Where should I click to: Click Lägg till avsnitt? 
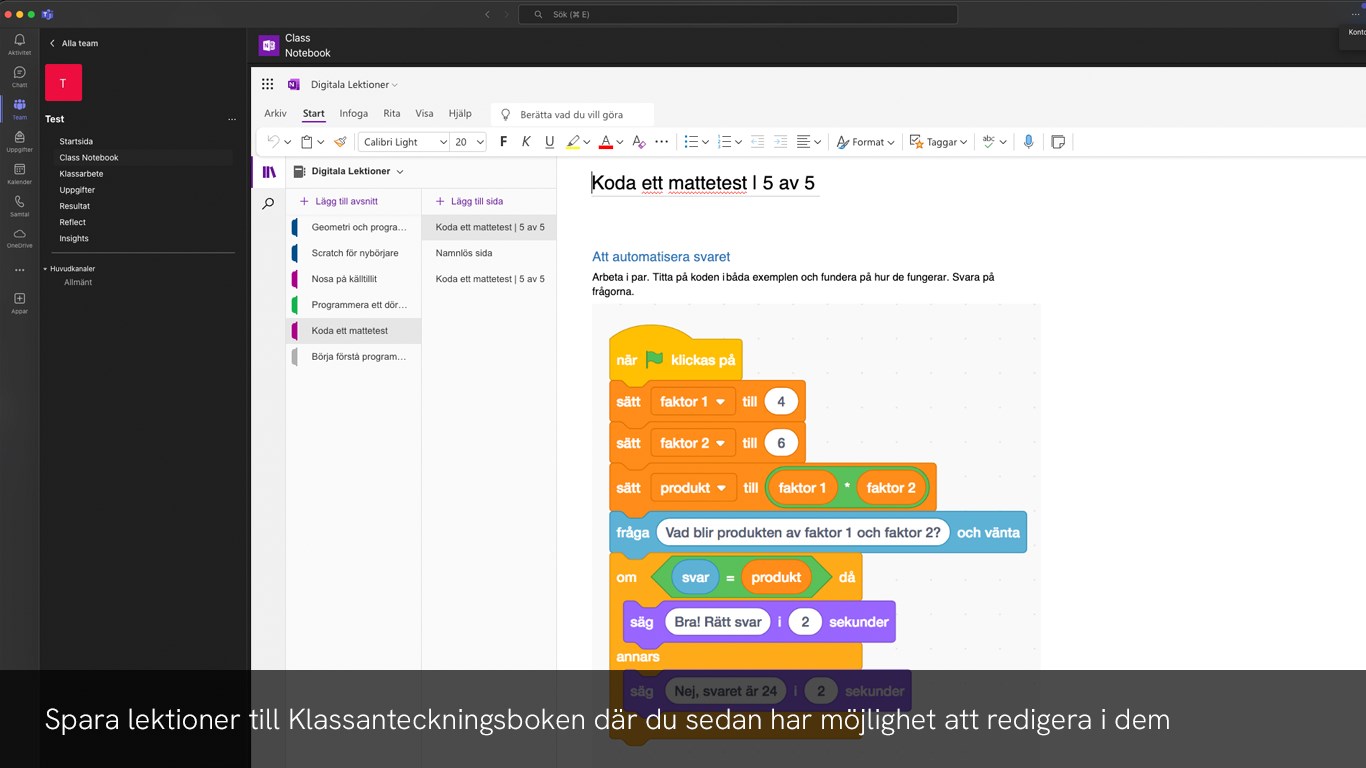pos(339,201)
